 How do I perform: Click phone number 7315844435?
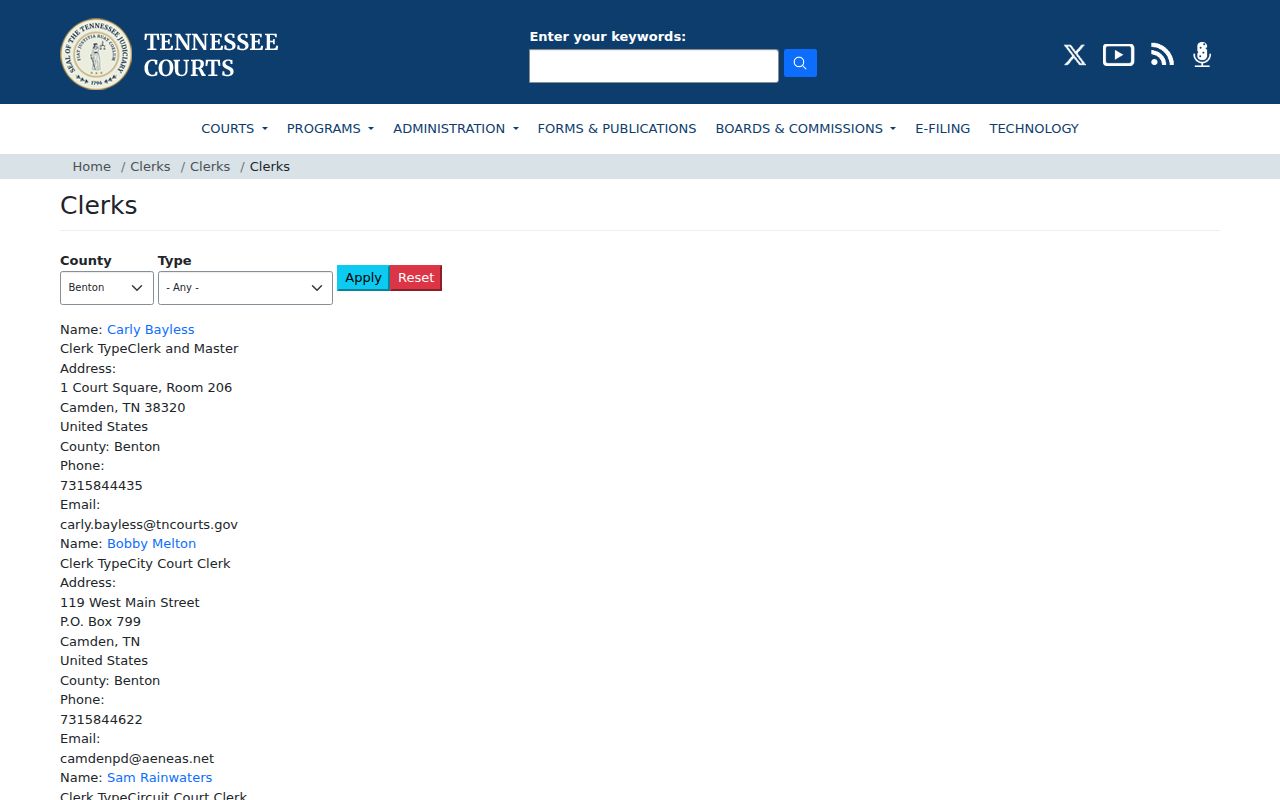pyautogui.click(x=101, y=485)
